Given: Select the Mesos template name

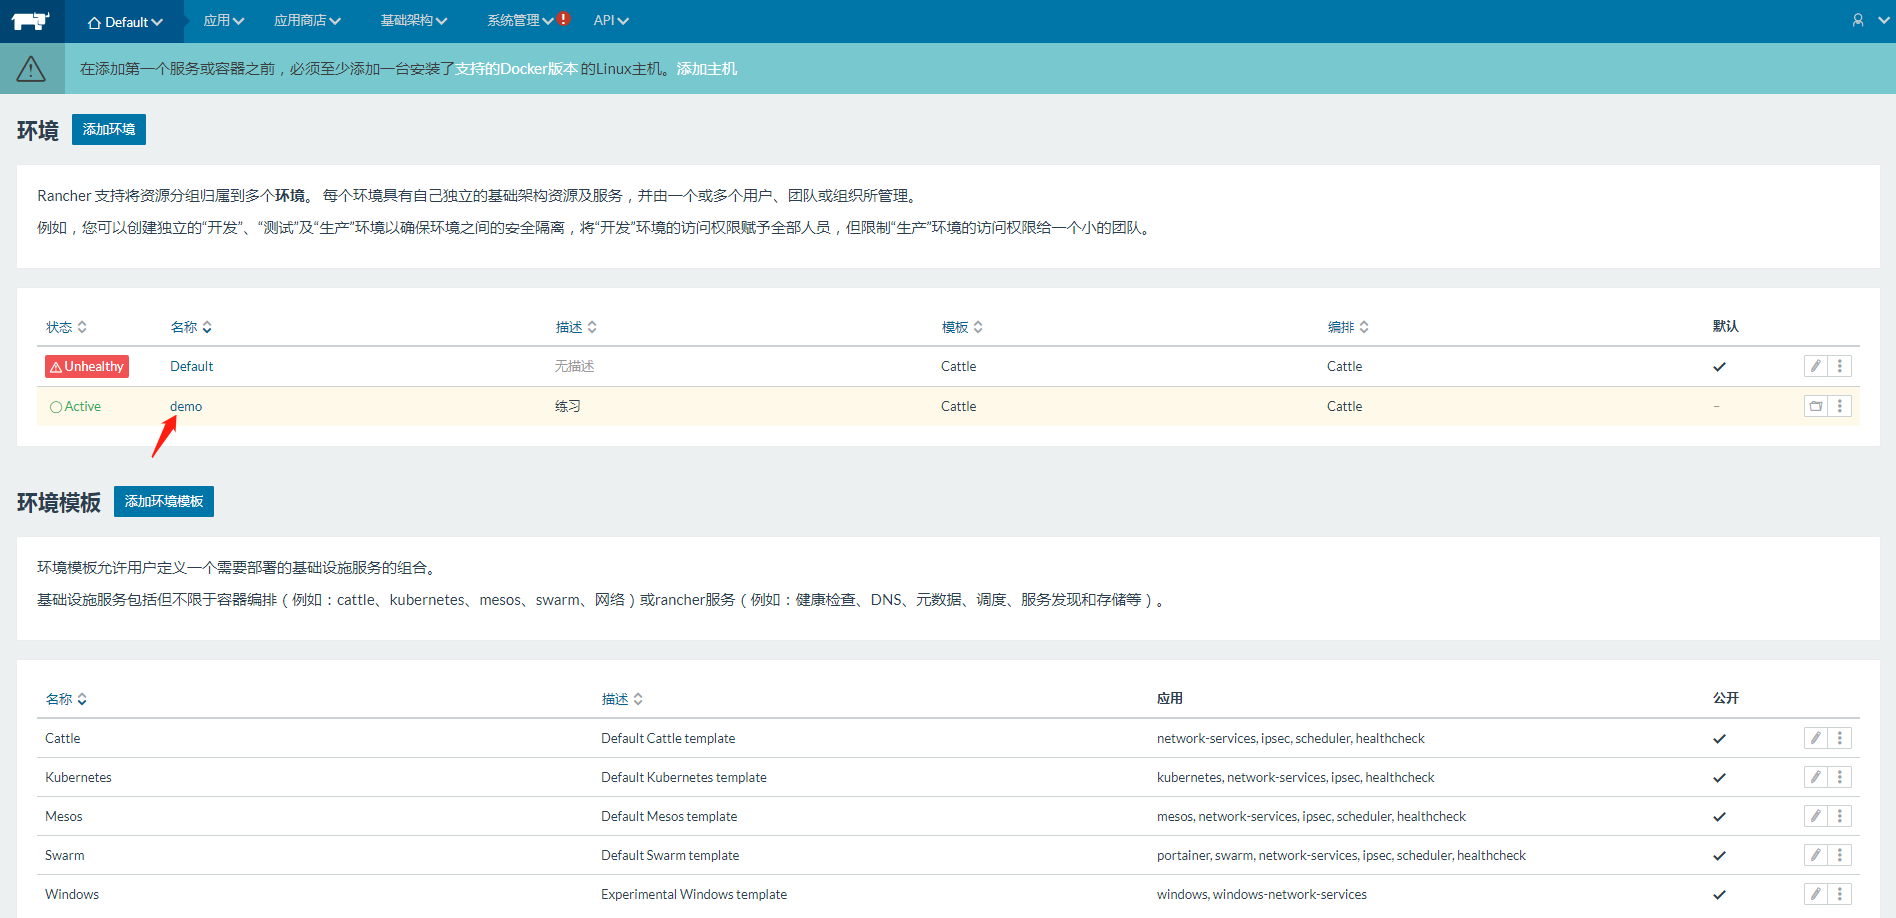Looking at the screenshot, I should coord(64,816).
